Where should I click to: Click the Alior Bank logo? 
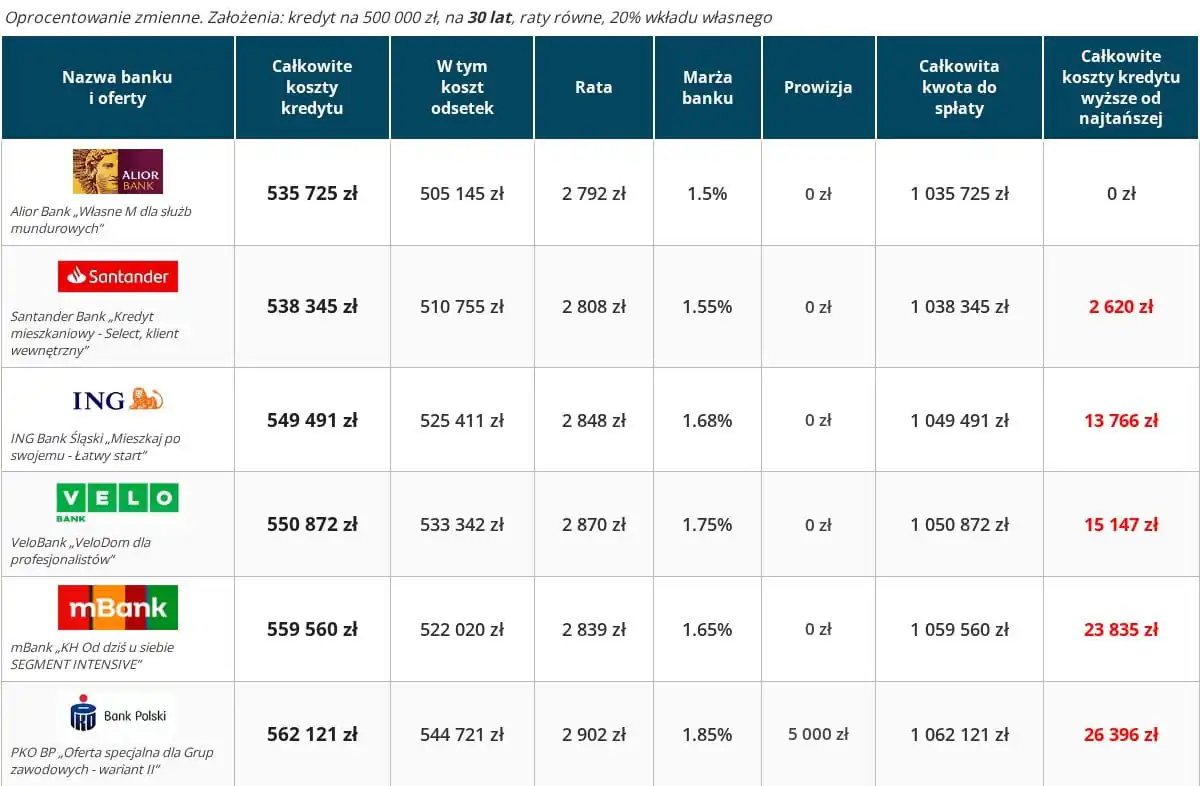(x=118, y=171)
